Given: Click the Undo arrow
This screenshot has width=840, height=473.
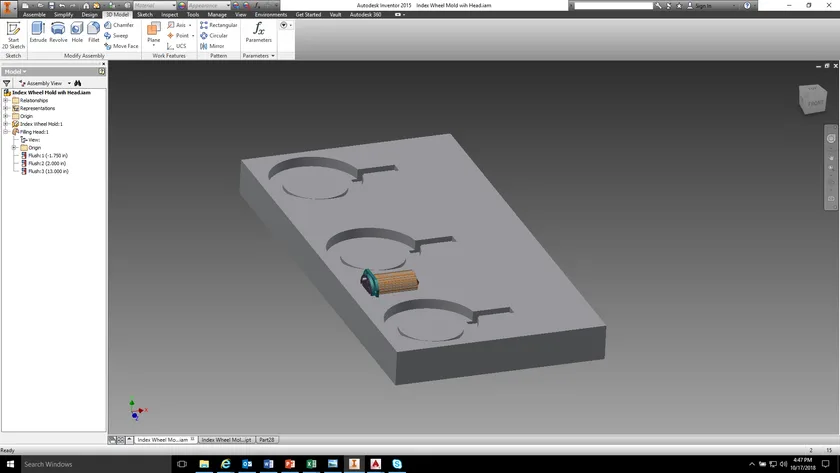Looking at the screenshot, I should tap(62, 5).
